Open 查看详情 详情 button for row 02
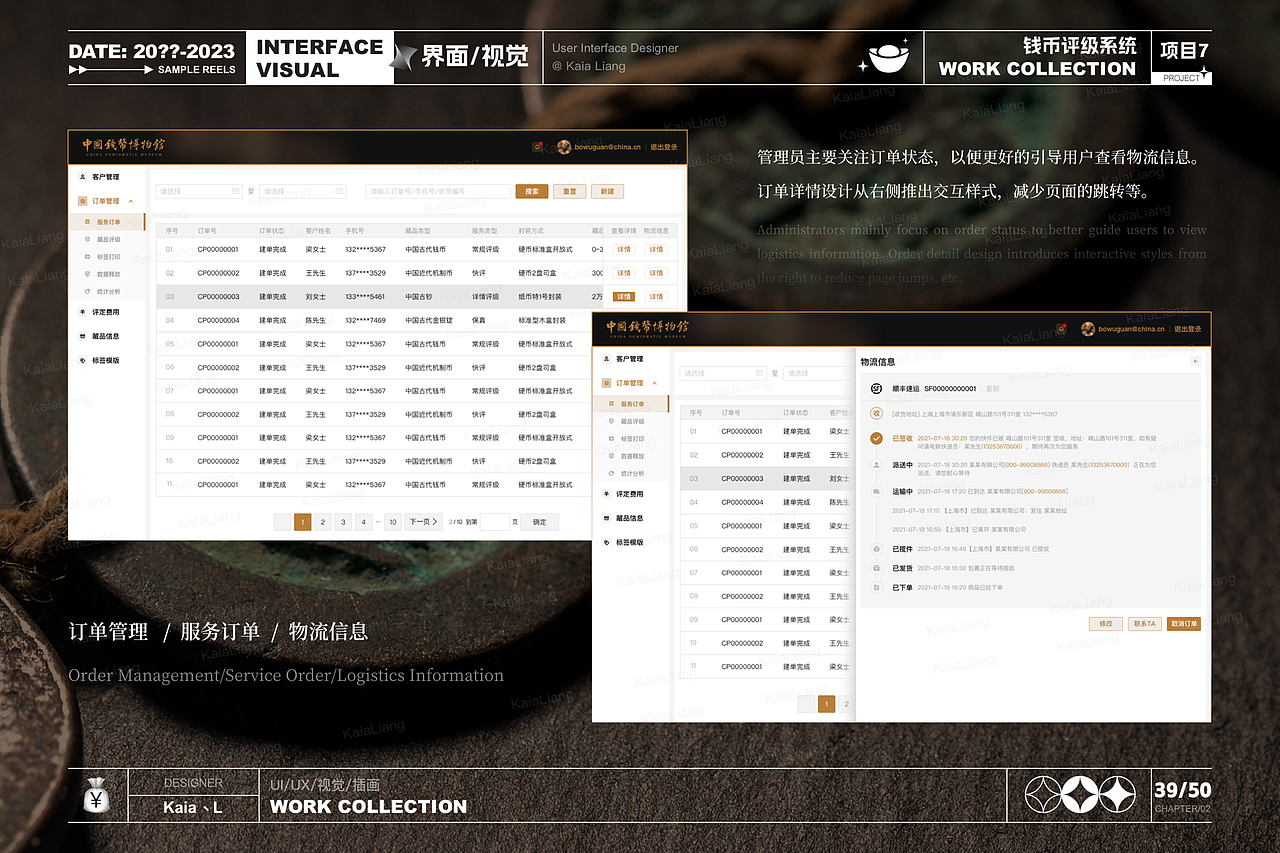Image resolution: width=1280 pixels, height=853 pixels. [624, 273]
